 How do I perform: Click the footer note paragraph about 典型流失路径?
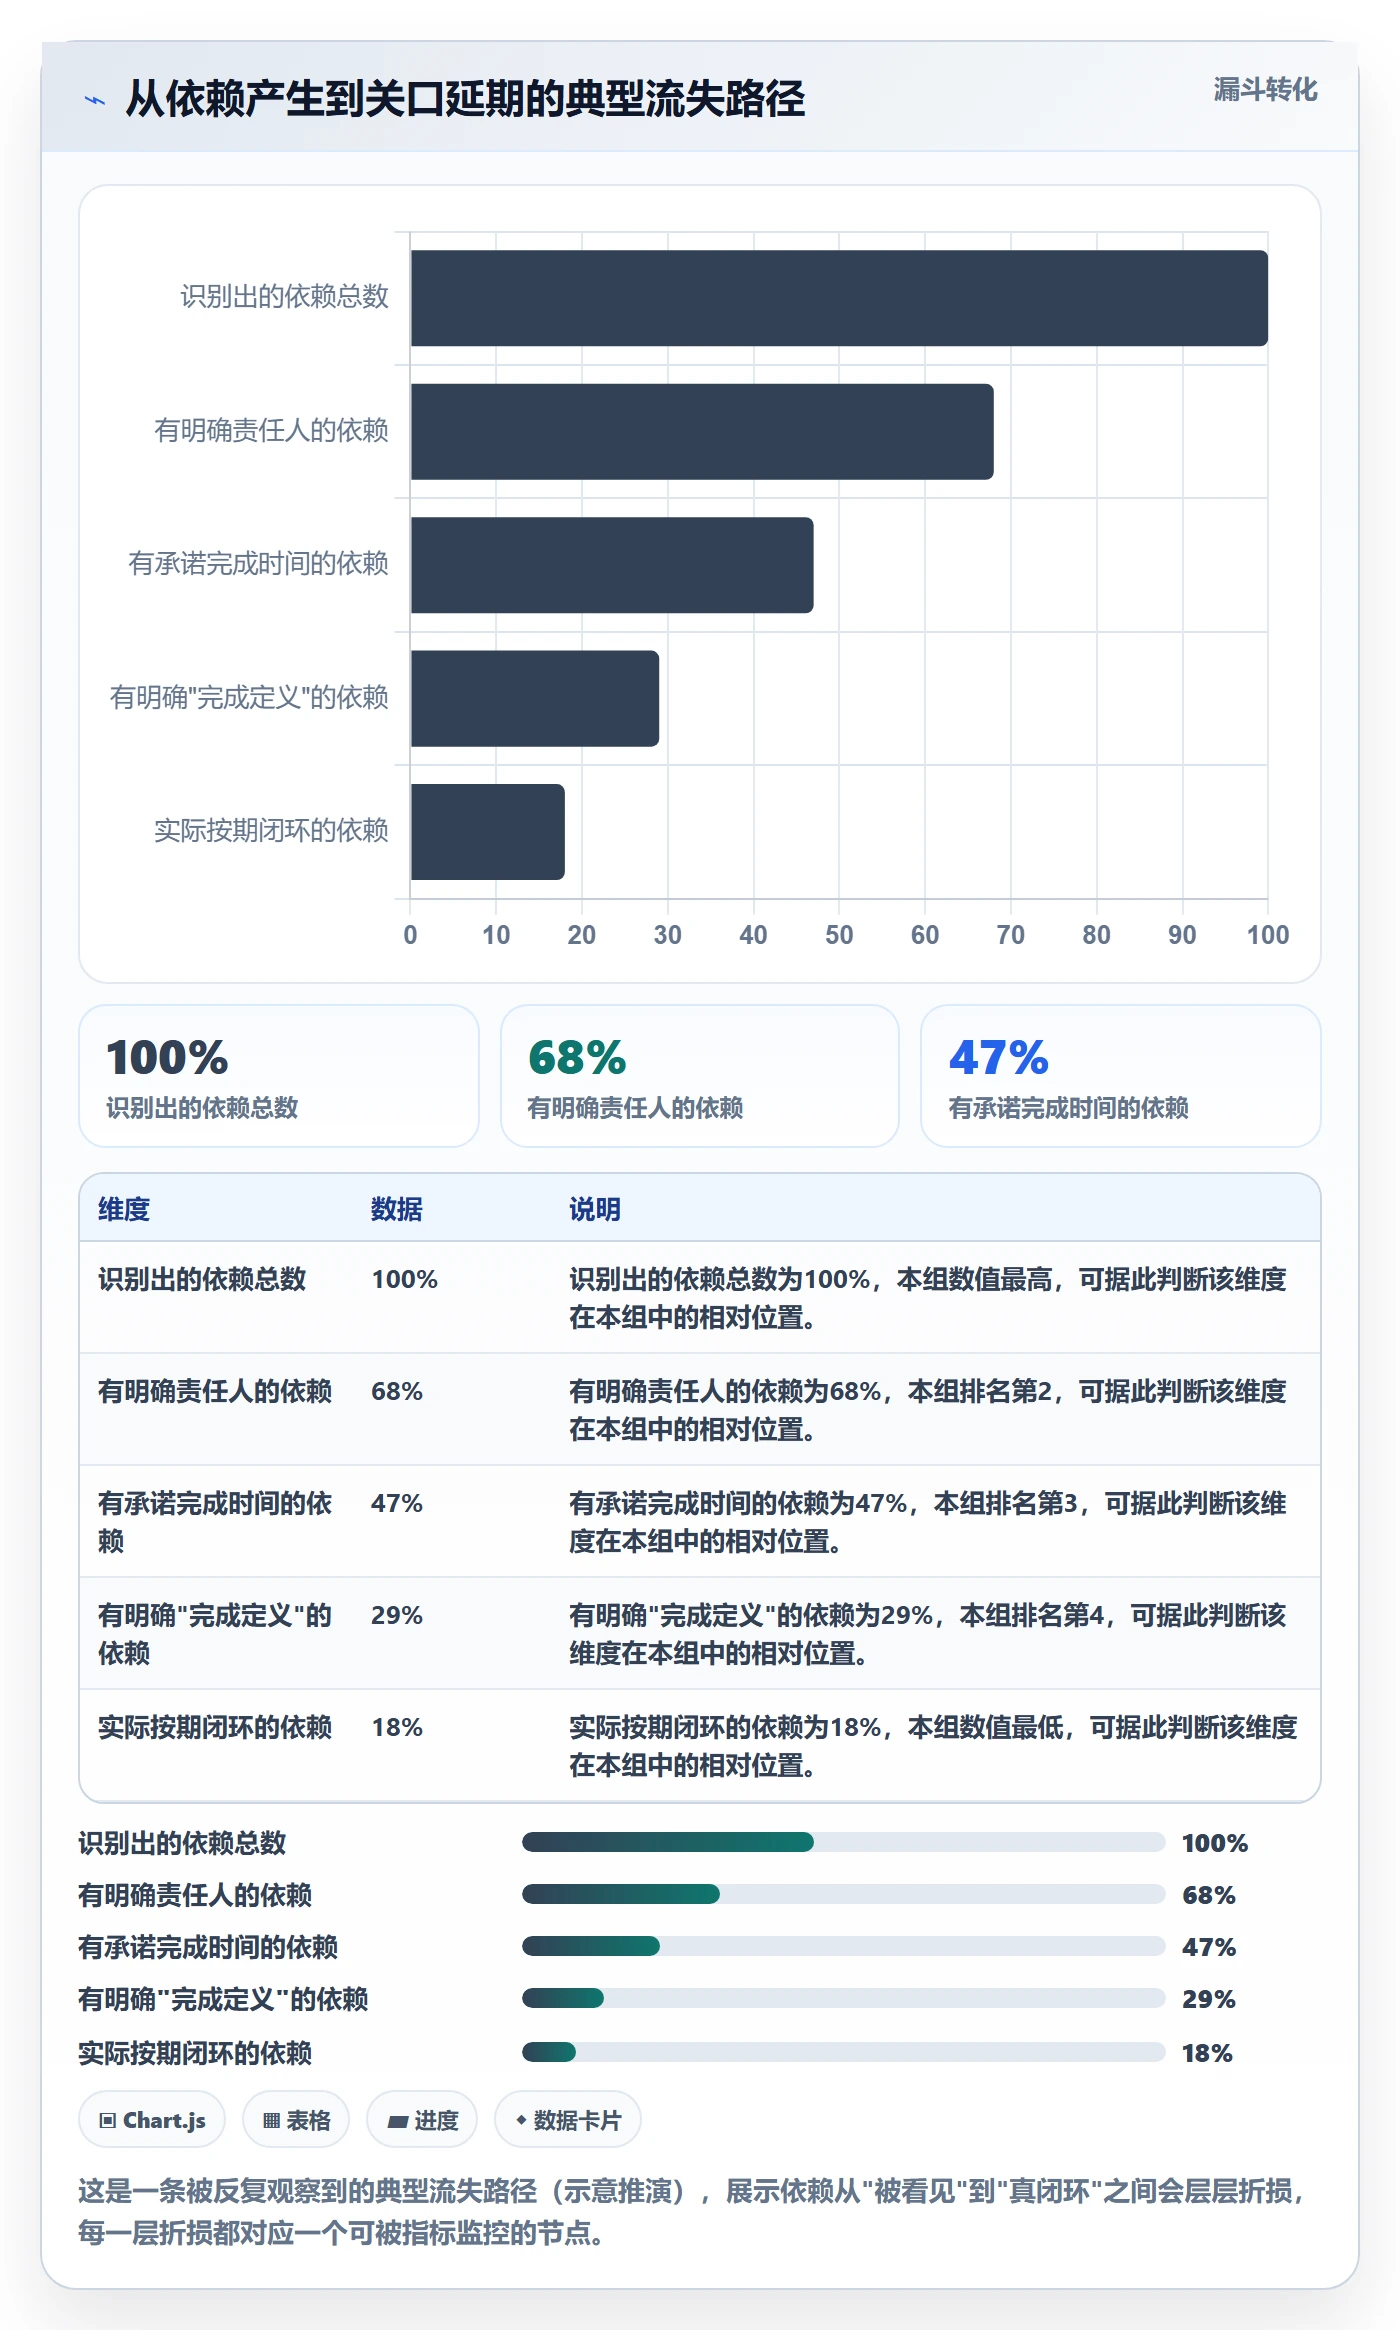693,2211
